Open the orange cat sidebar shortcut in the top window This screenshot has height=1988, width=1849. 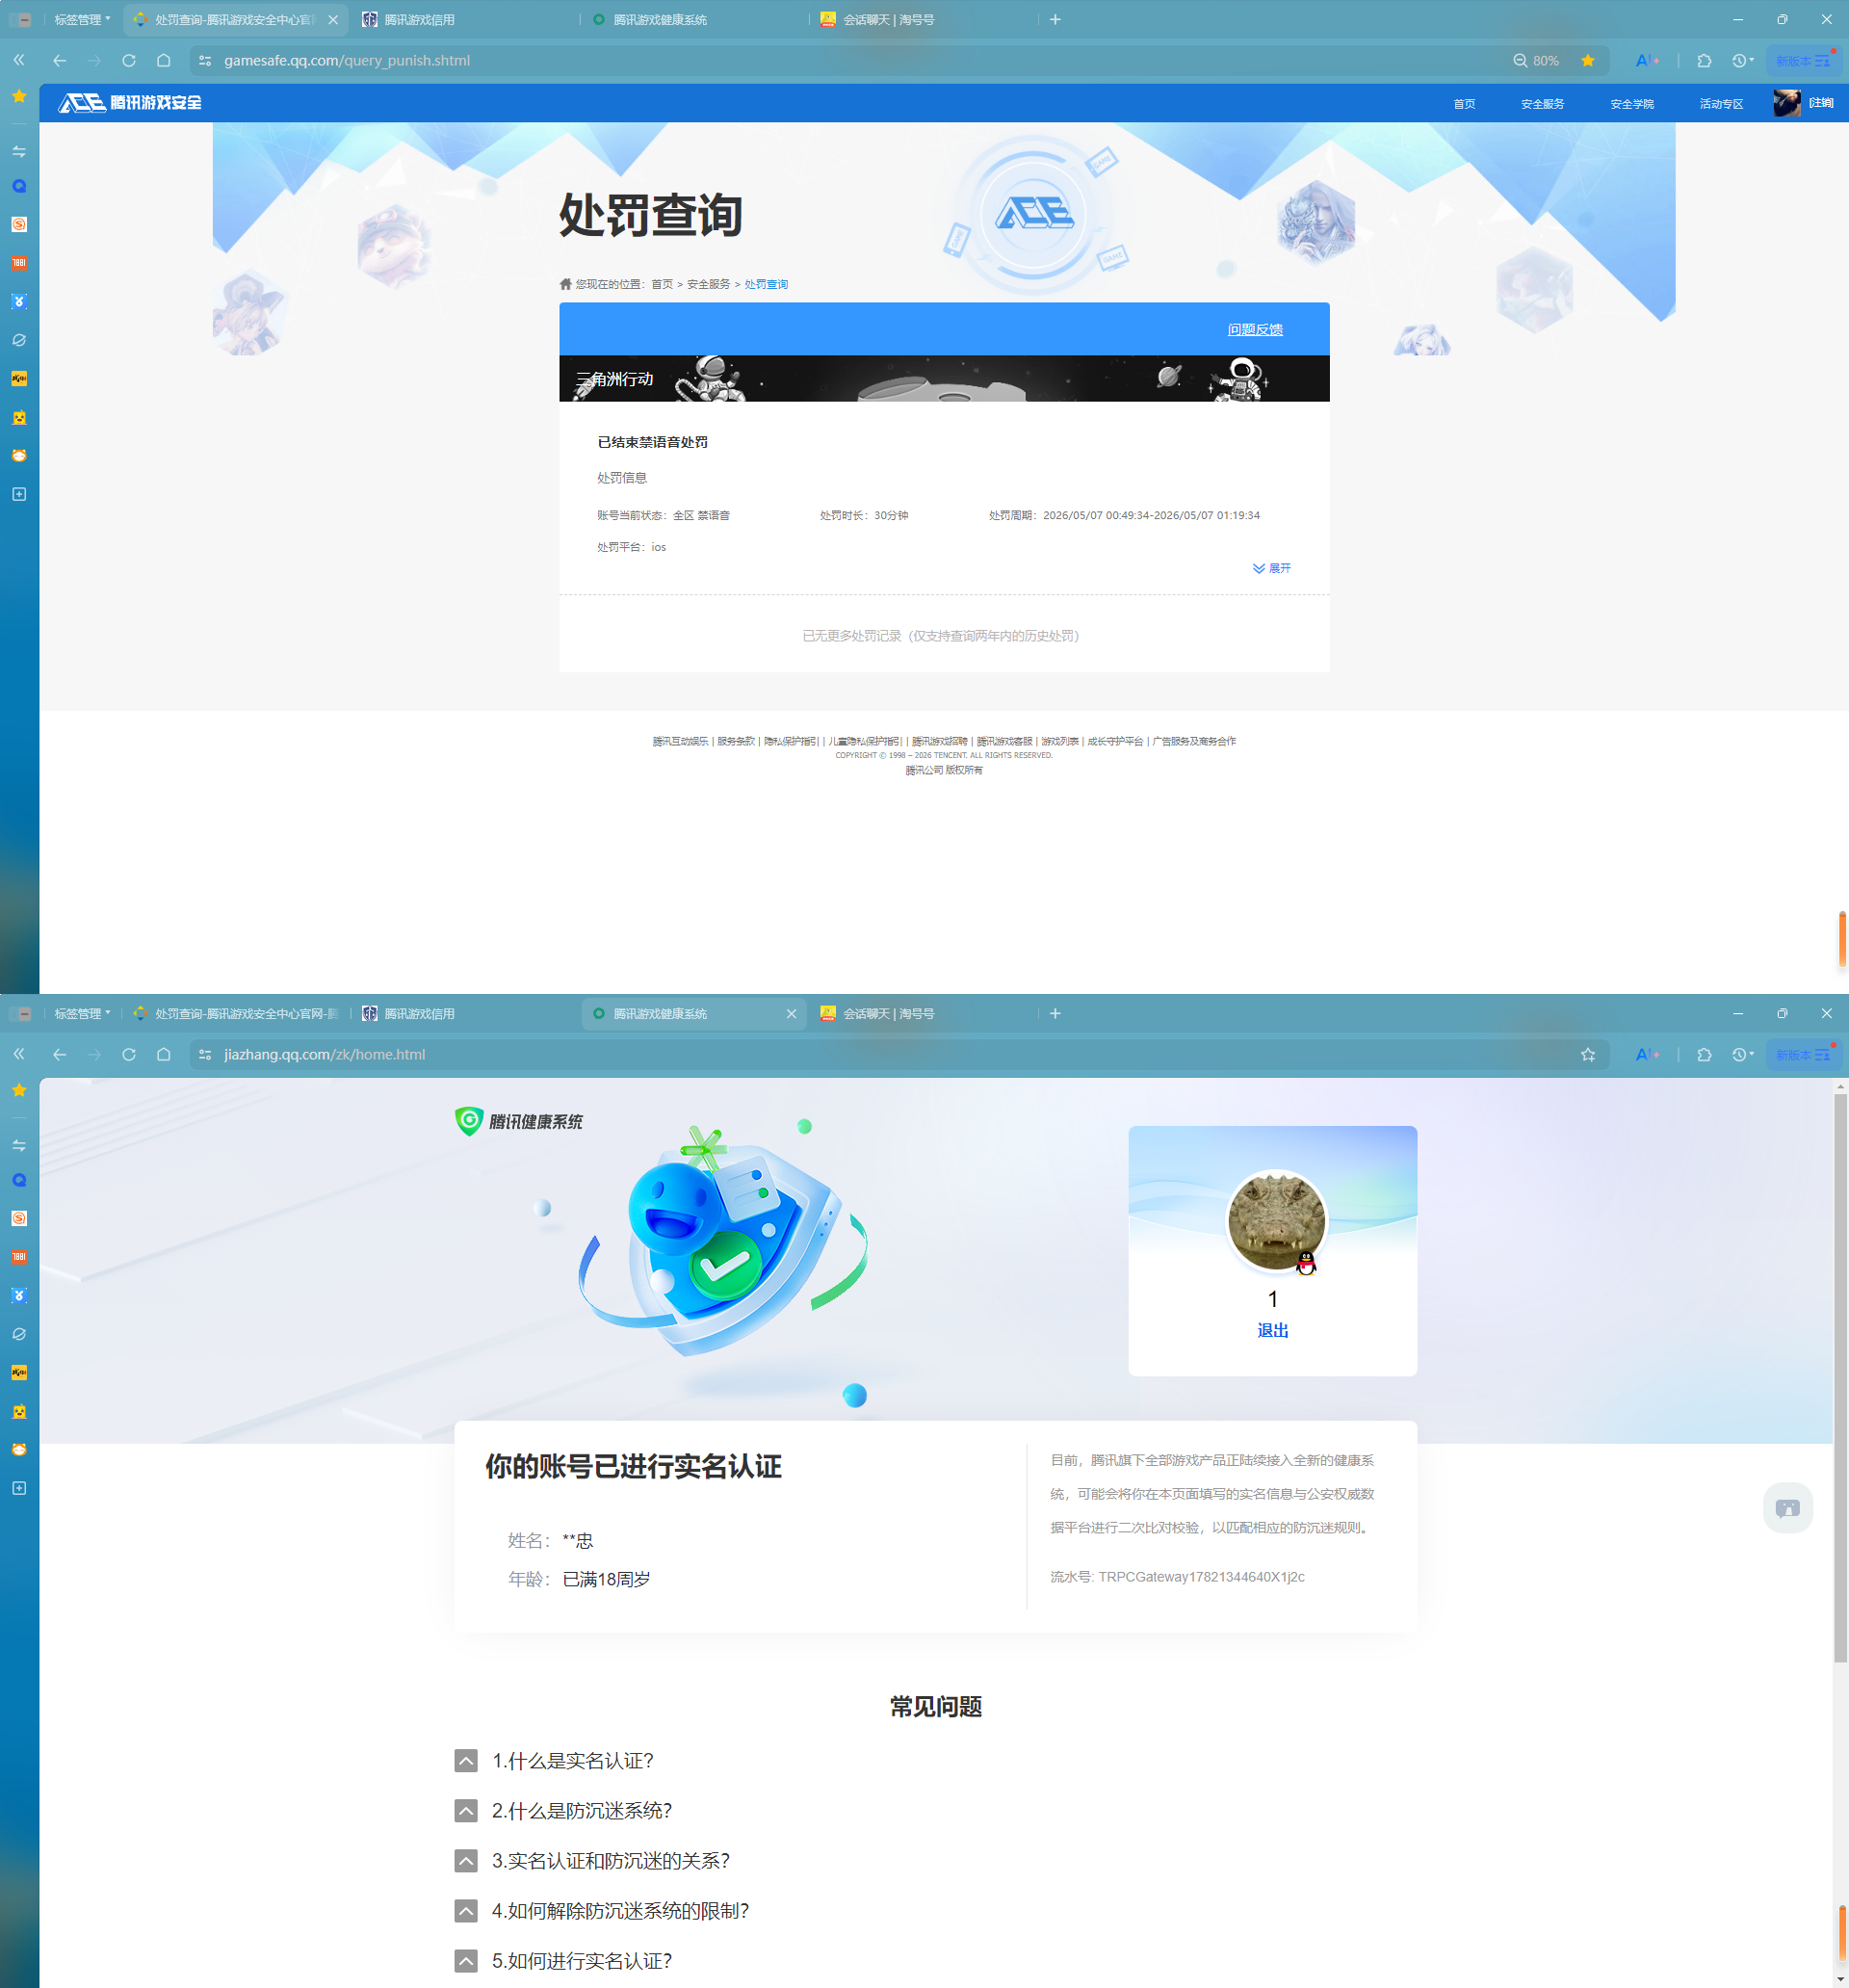pyautogui.click(x=19, y=456)
